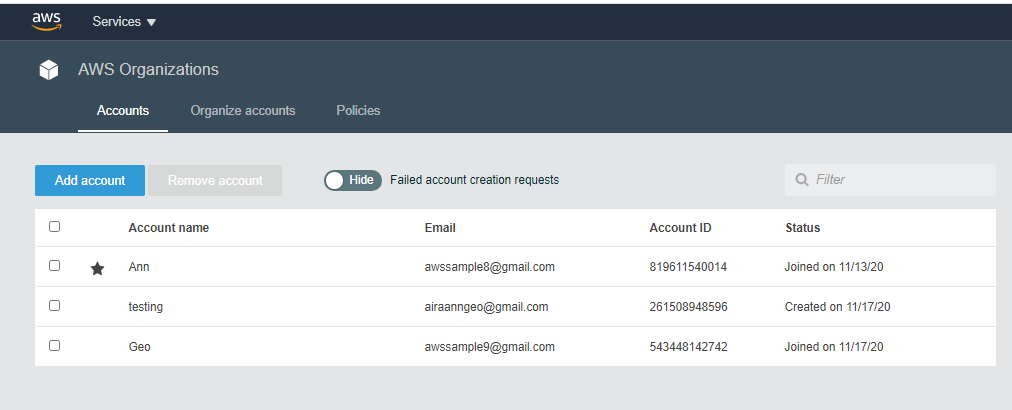Select the checkbox for Ann account

pos(55,266)
